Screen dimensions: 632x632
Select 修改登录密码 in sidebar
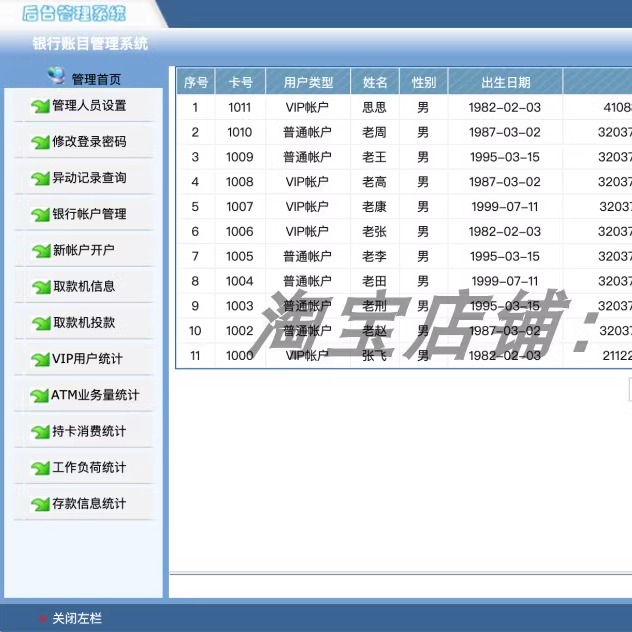89,141
